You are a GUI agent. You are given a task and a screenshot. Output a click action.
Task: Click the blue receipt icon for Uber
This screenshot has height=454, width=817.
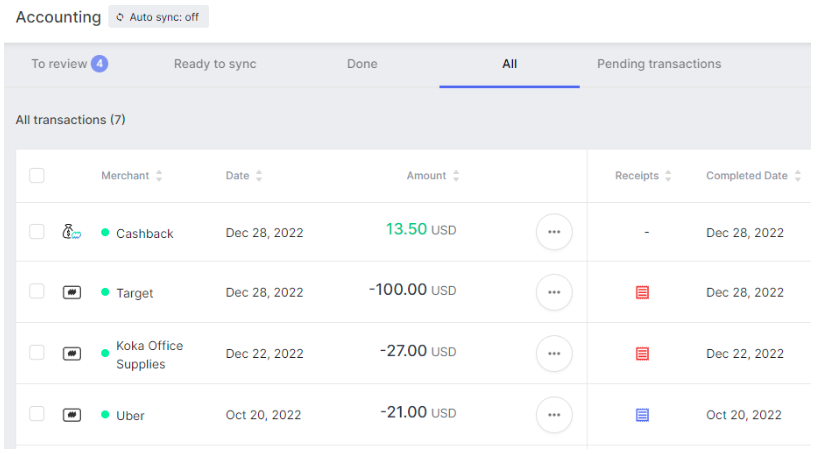(x=643, y=415)
